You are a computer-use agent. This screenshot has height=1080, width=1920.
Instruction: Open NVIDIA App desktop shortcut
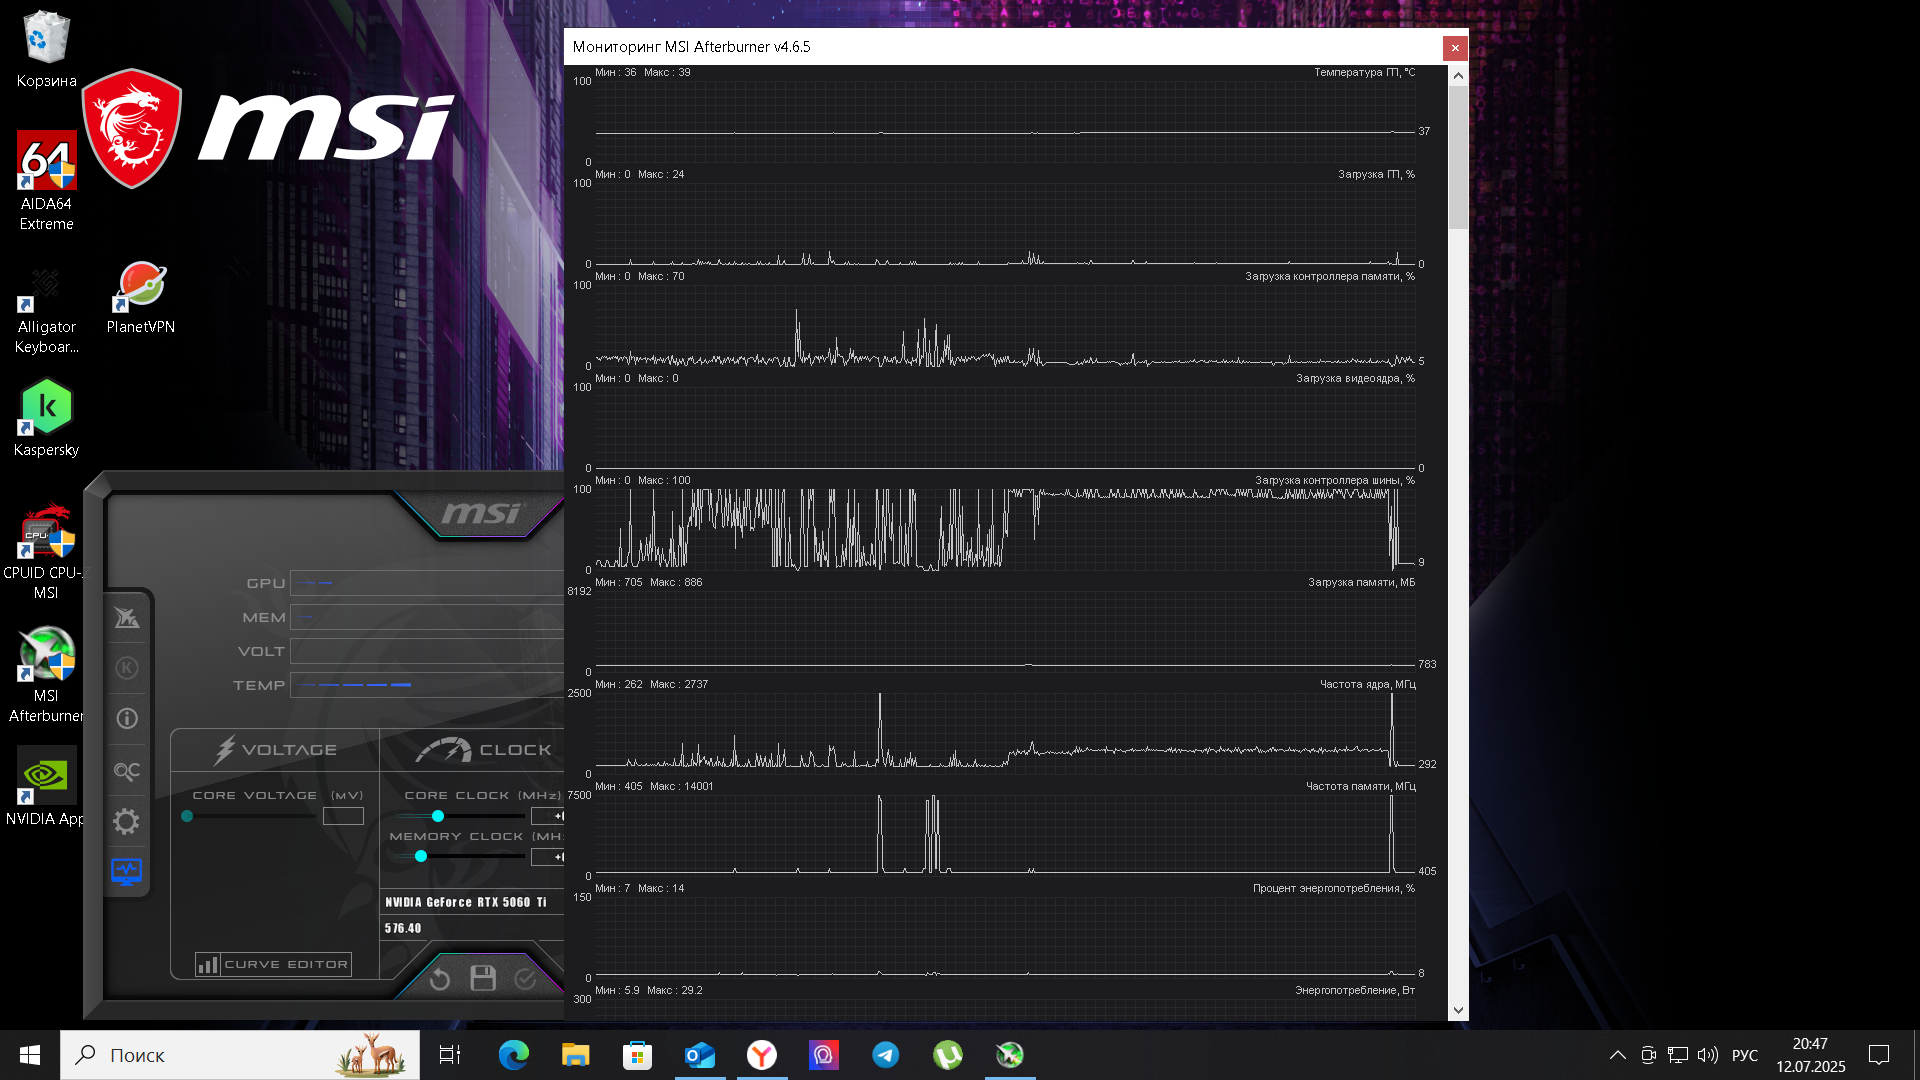pyautogui.click(x=46, y=787)
